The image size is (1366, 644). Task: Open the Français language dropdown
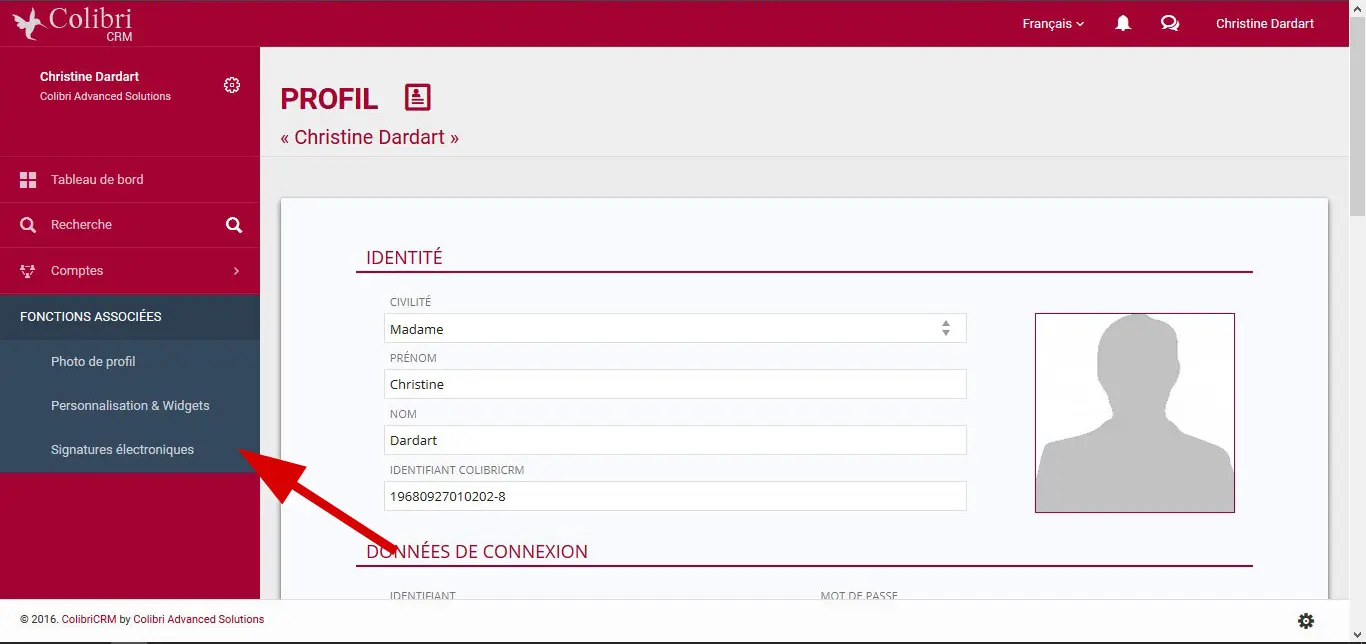click(1053, 24)
